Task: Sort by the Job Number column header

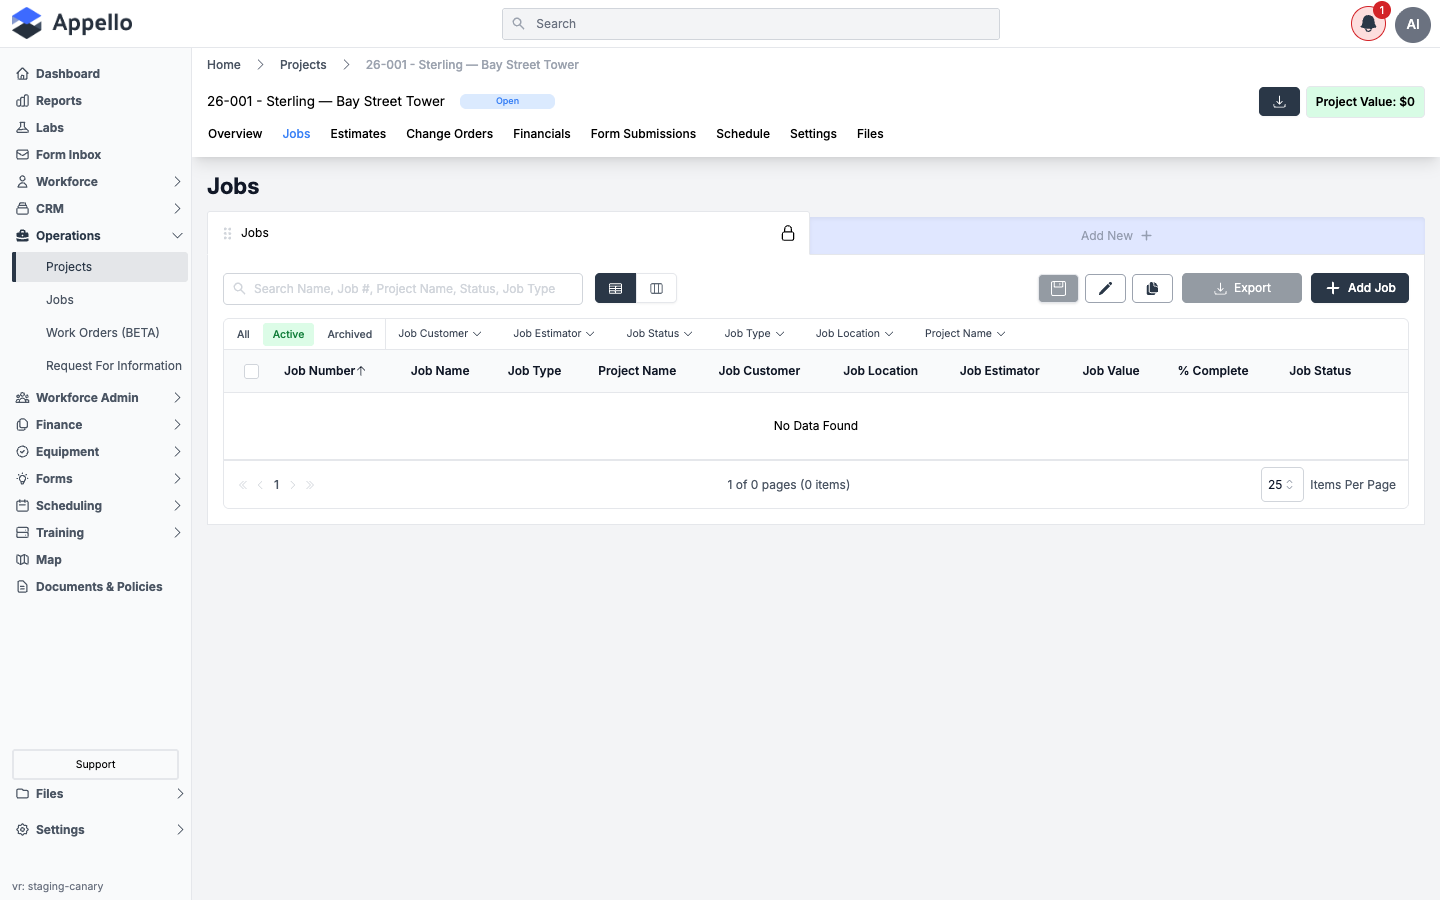Action: click(x=325, y=371)
